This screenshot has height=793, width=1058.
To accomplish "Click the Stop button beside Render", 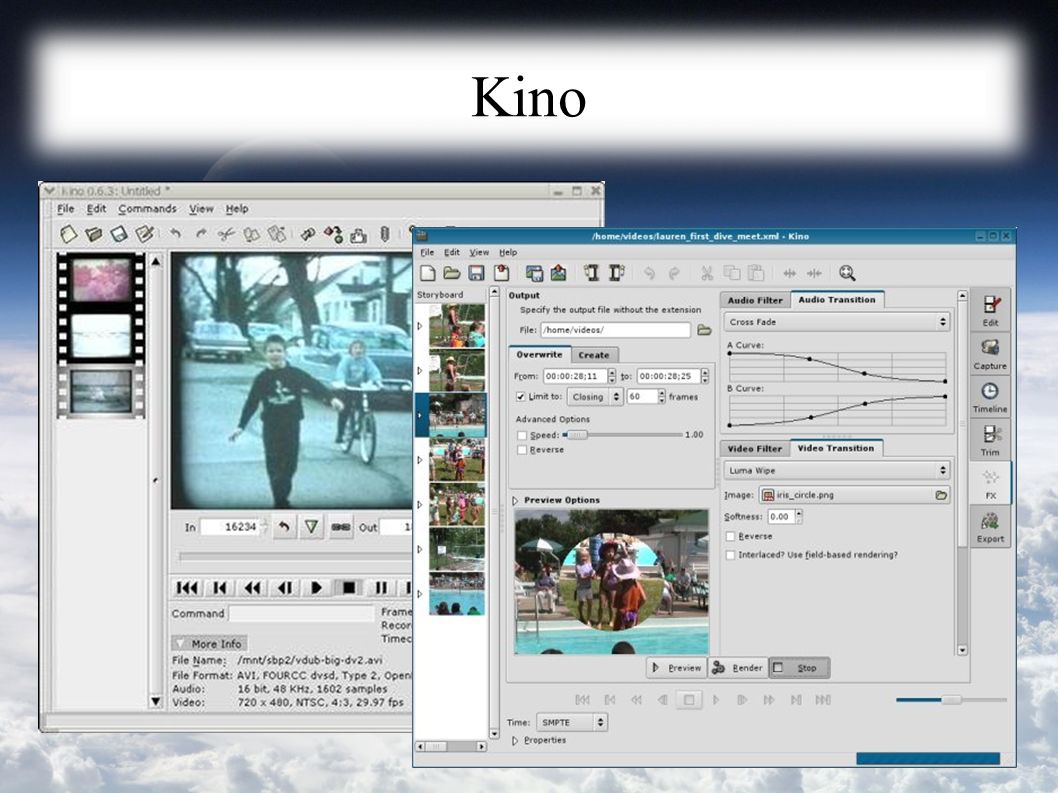I will (x=800, y=667).
